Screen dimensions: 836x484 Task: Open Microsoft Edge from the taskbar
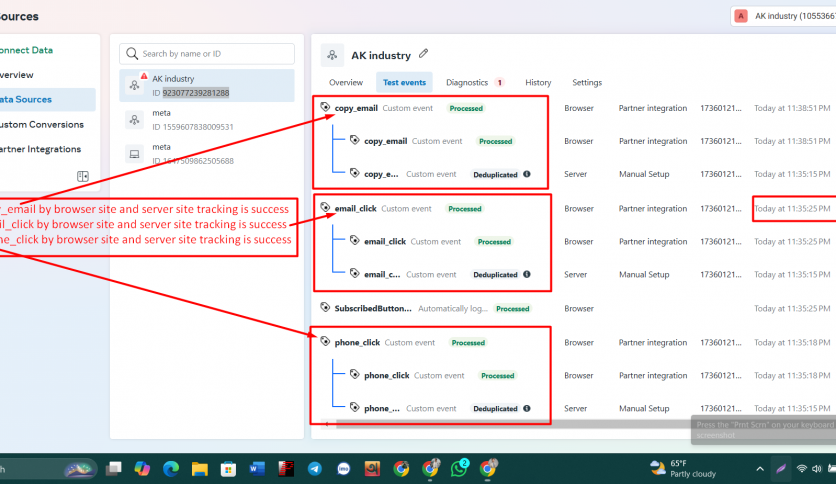[x=171, y=469]
